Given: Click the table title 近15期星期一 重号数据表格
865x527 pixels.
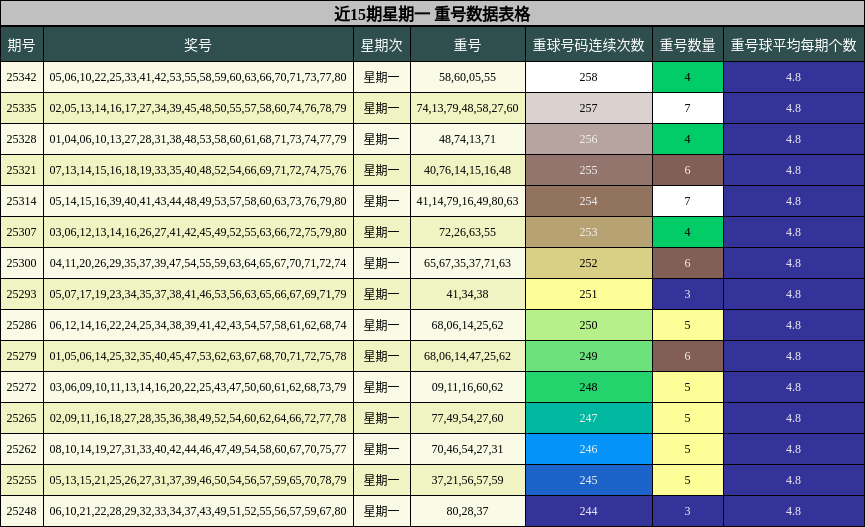Looking at the screenshot, I should point(432,13).
